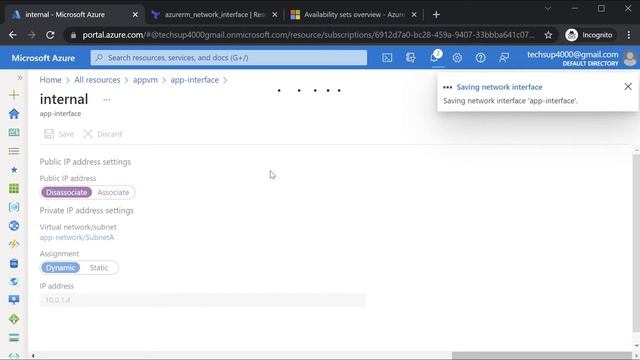640x360 pixels.
Task: Click the appvm breadcrumb
Action: pos(145,80)
